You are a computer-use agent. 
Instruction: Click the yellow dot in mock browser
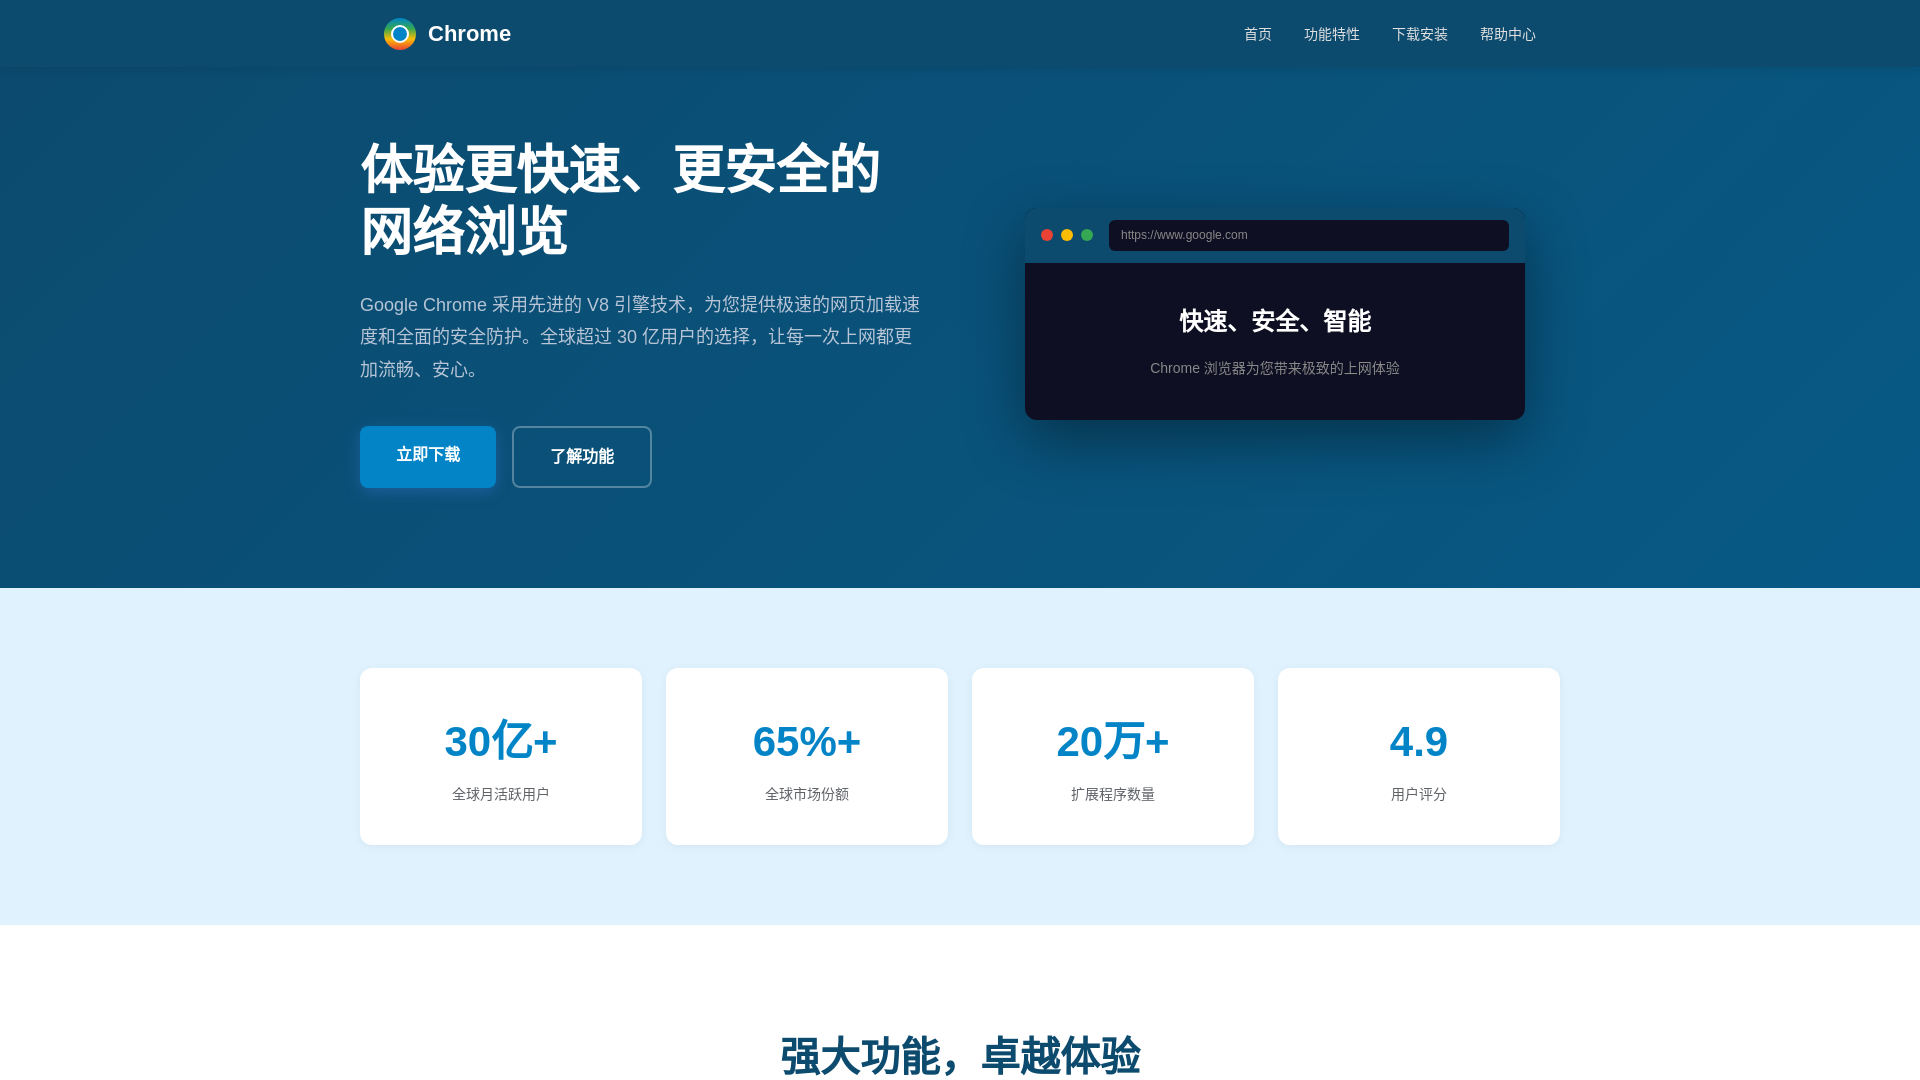click(1067, 235)
